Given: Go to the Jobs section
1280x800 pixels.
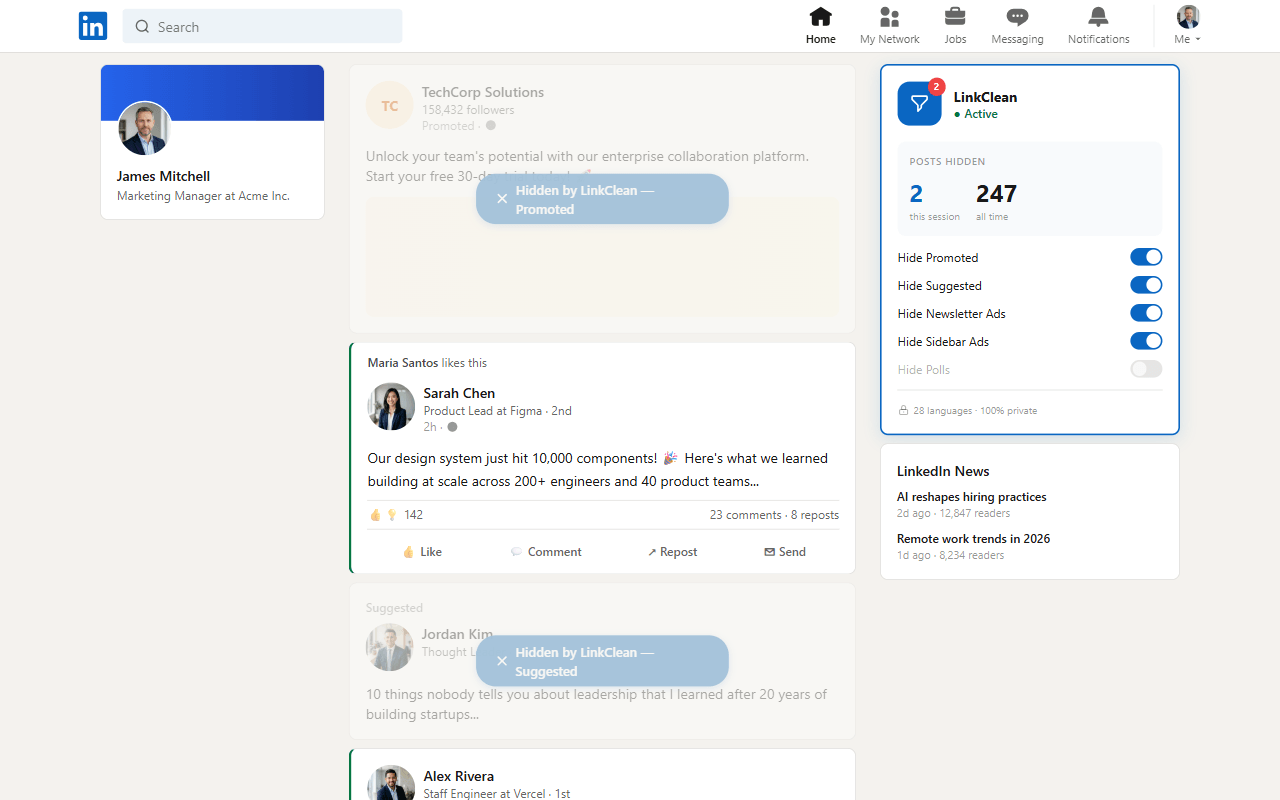Looking at the screenshot, I should [x=955, y=26].
